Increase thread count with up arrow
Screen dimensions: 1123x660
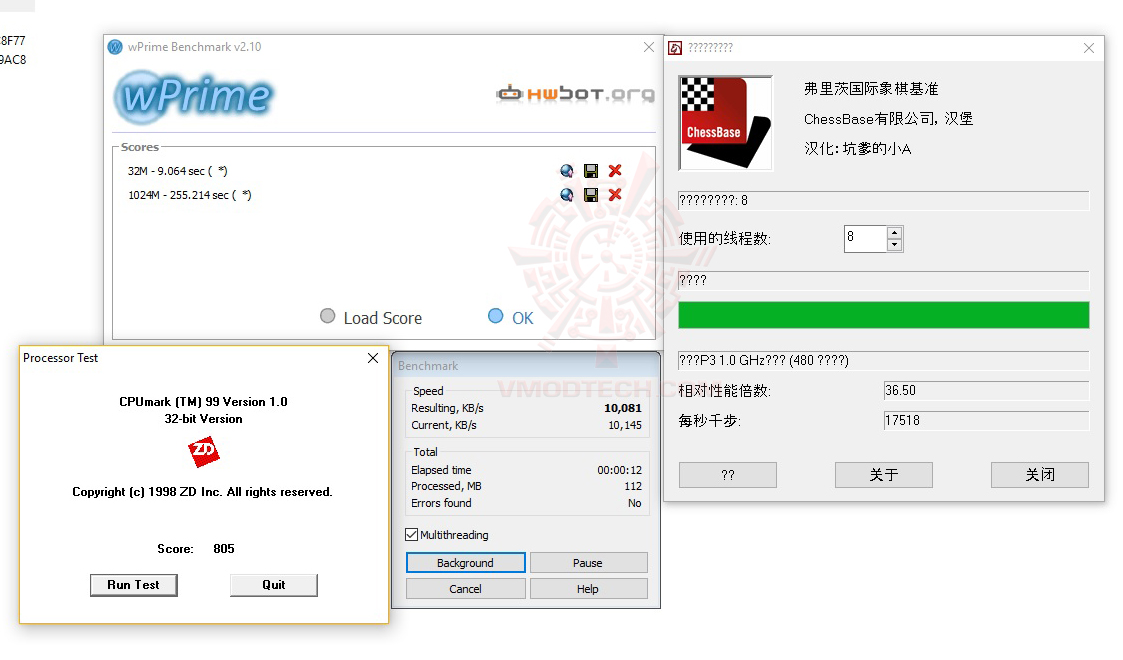894,233
